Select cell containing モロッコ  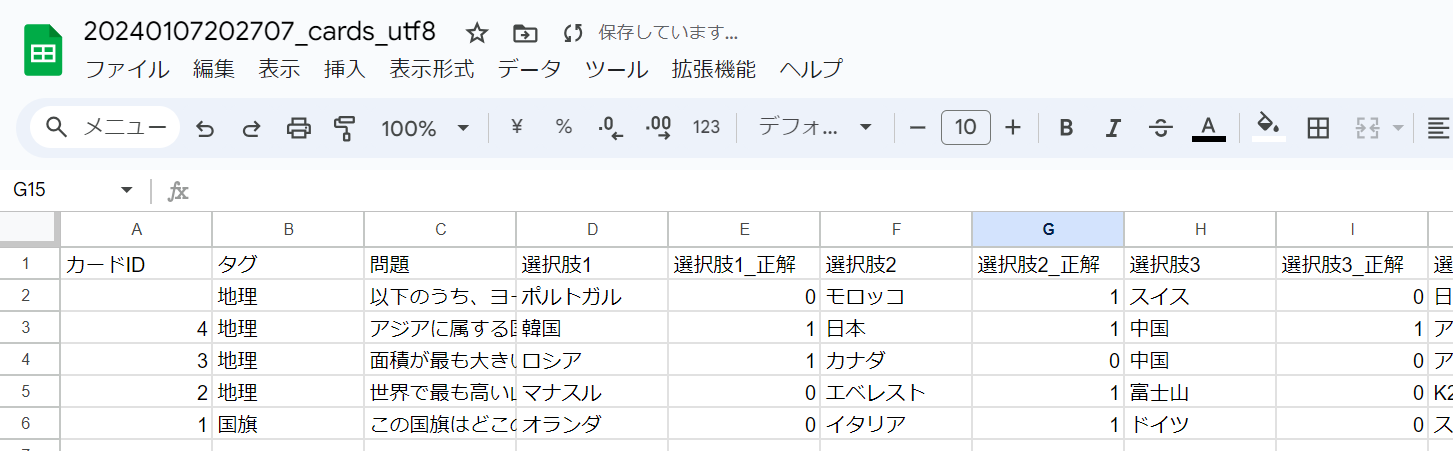pos(896,296)
